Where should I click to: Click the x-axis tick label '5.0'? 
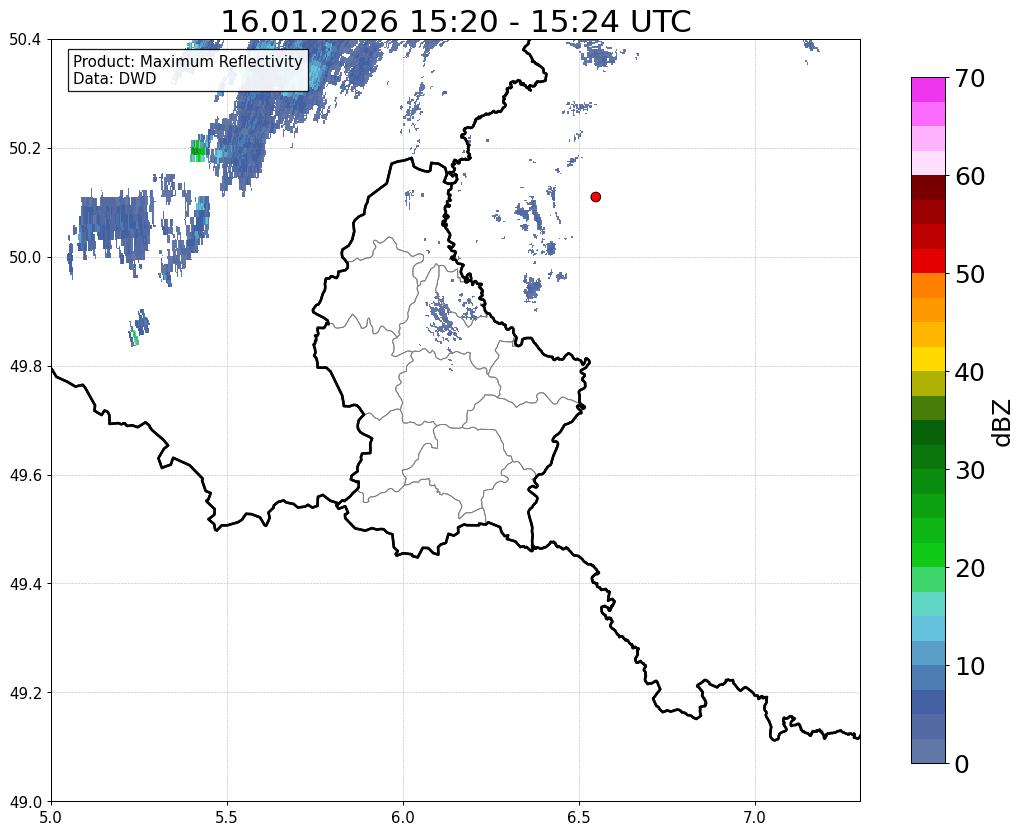pos(51,817)
